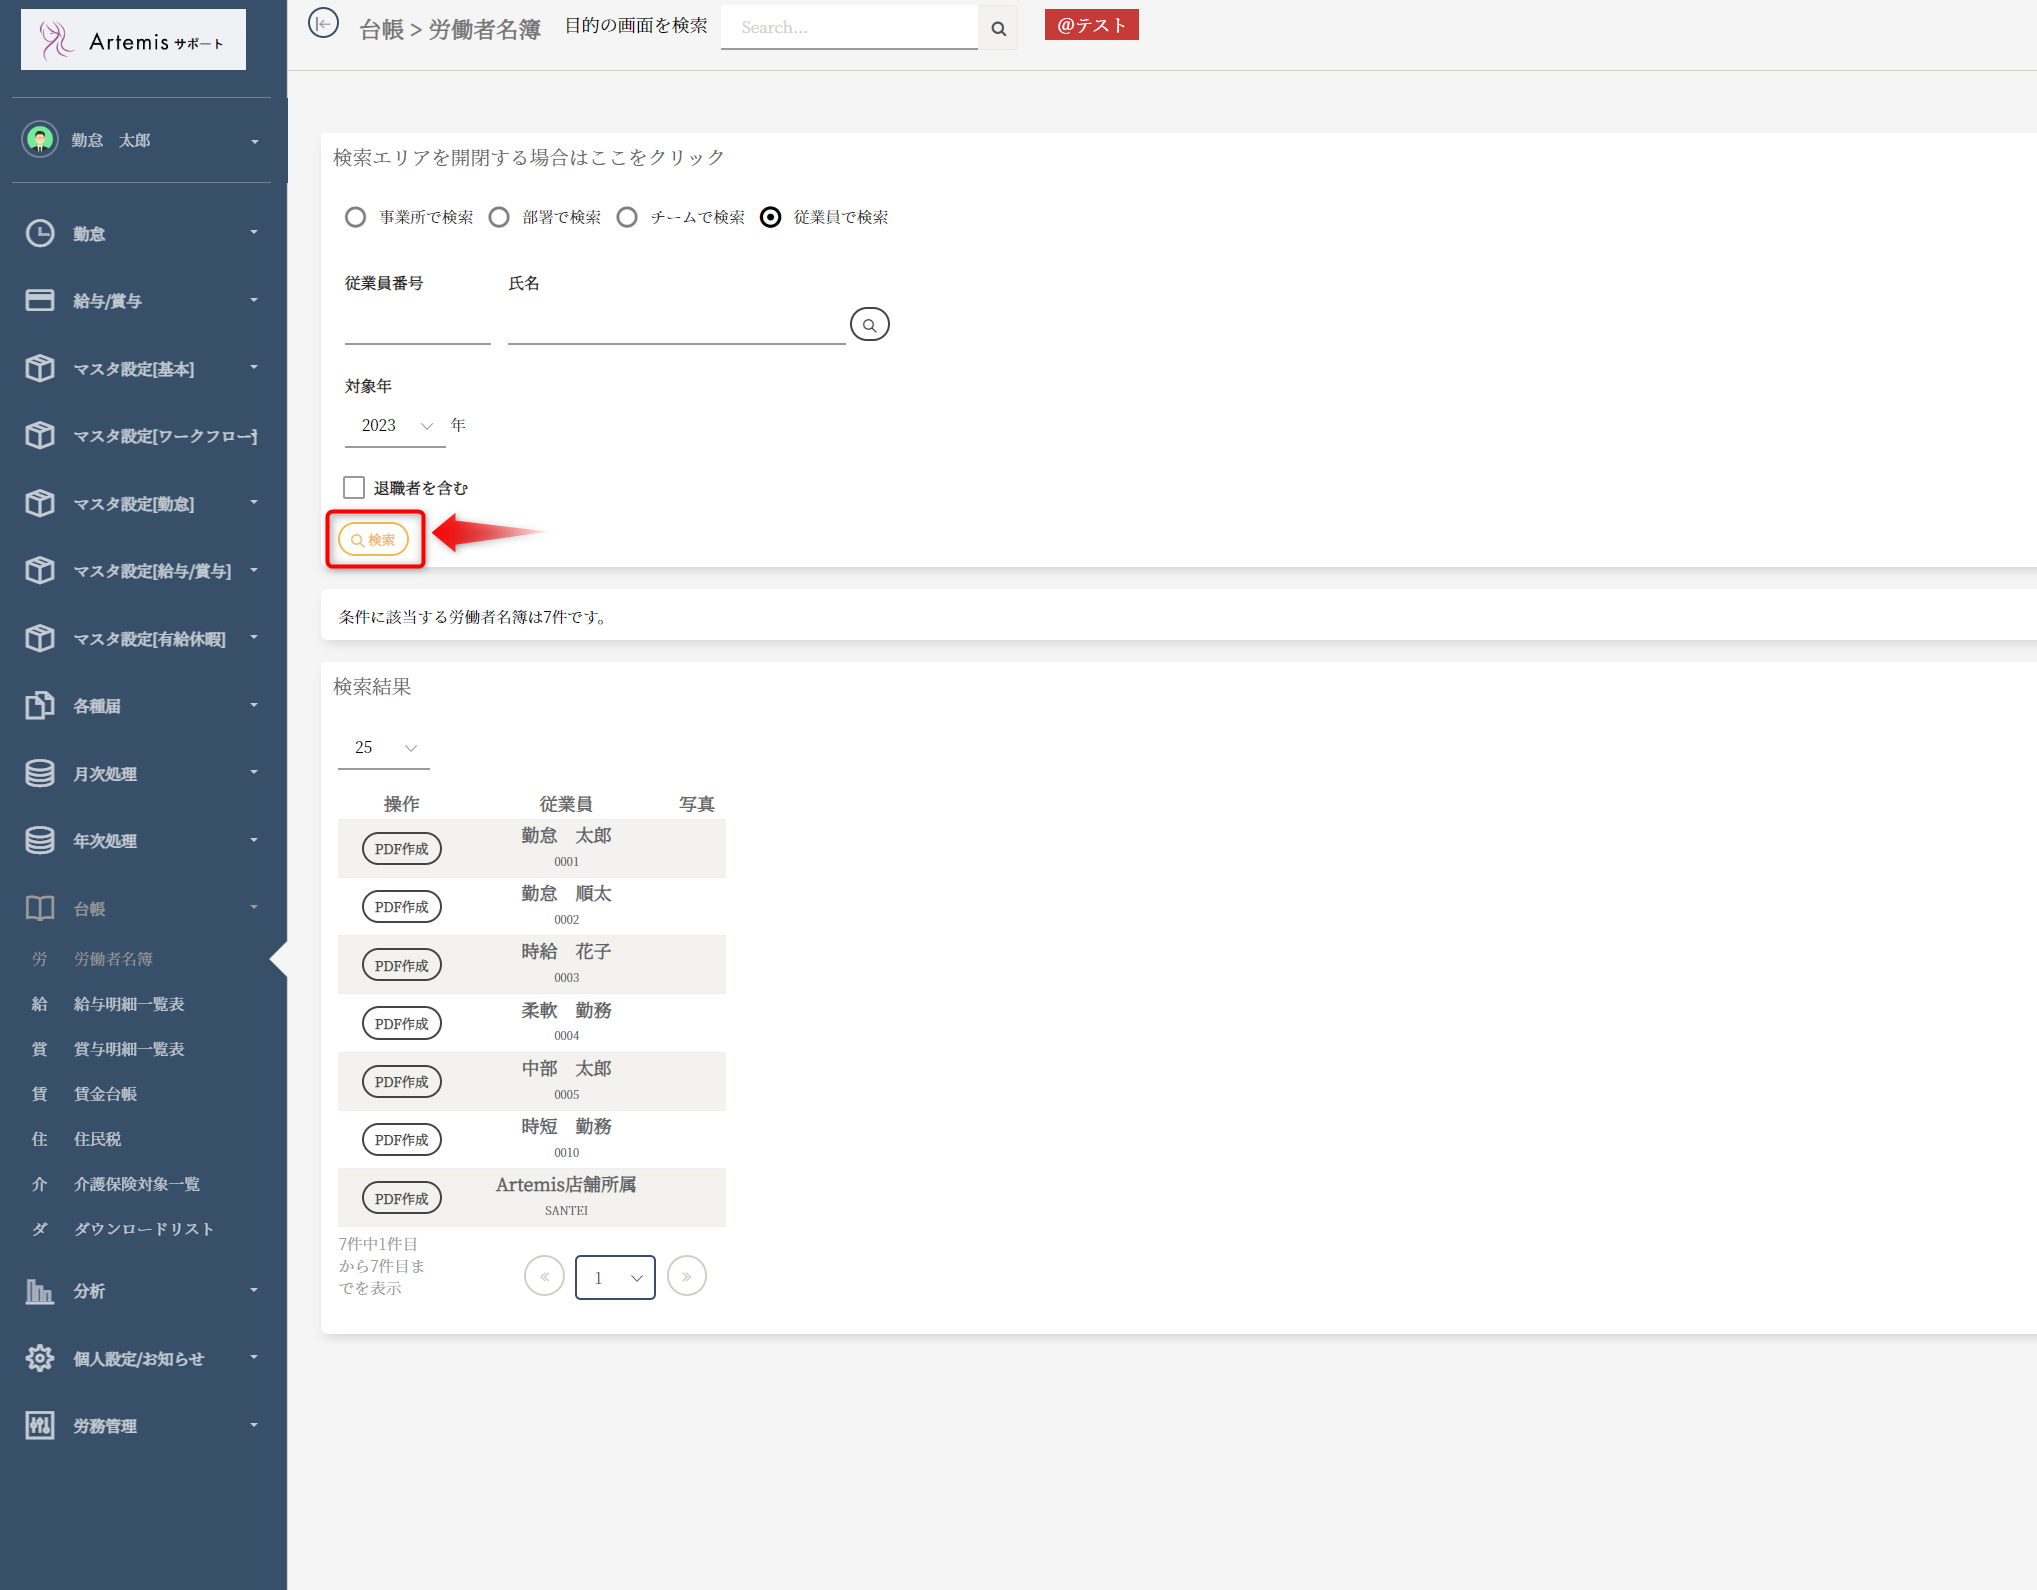
Task: Open the page number 1 dropdown
Action: pyautogui.click(x=615, y=1277)
